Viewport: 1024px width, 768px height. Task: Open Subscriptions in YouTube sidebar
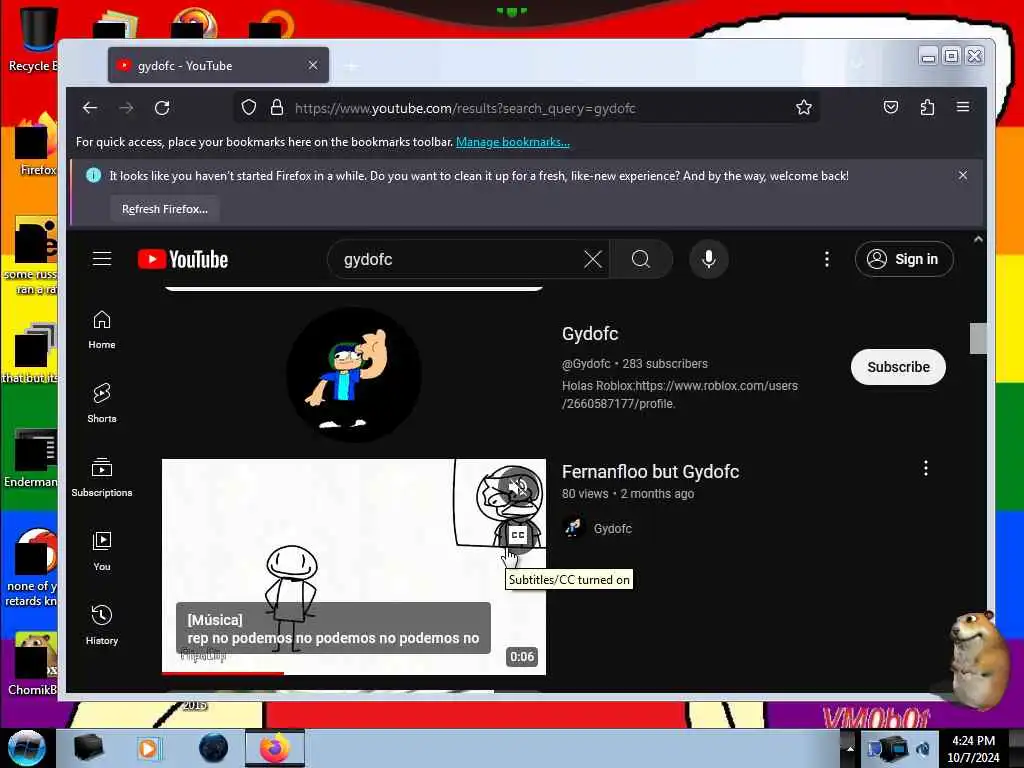click(102, 477)
